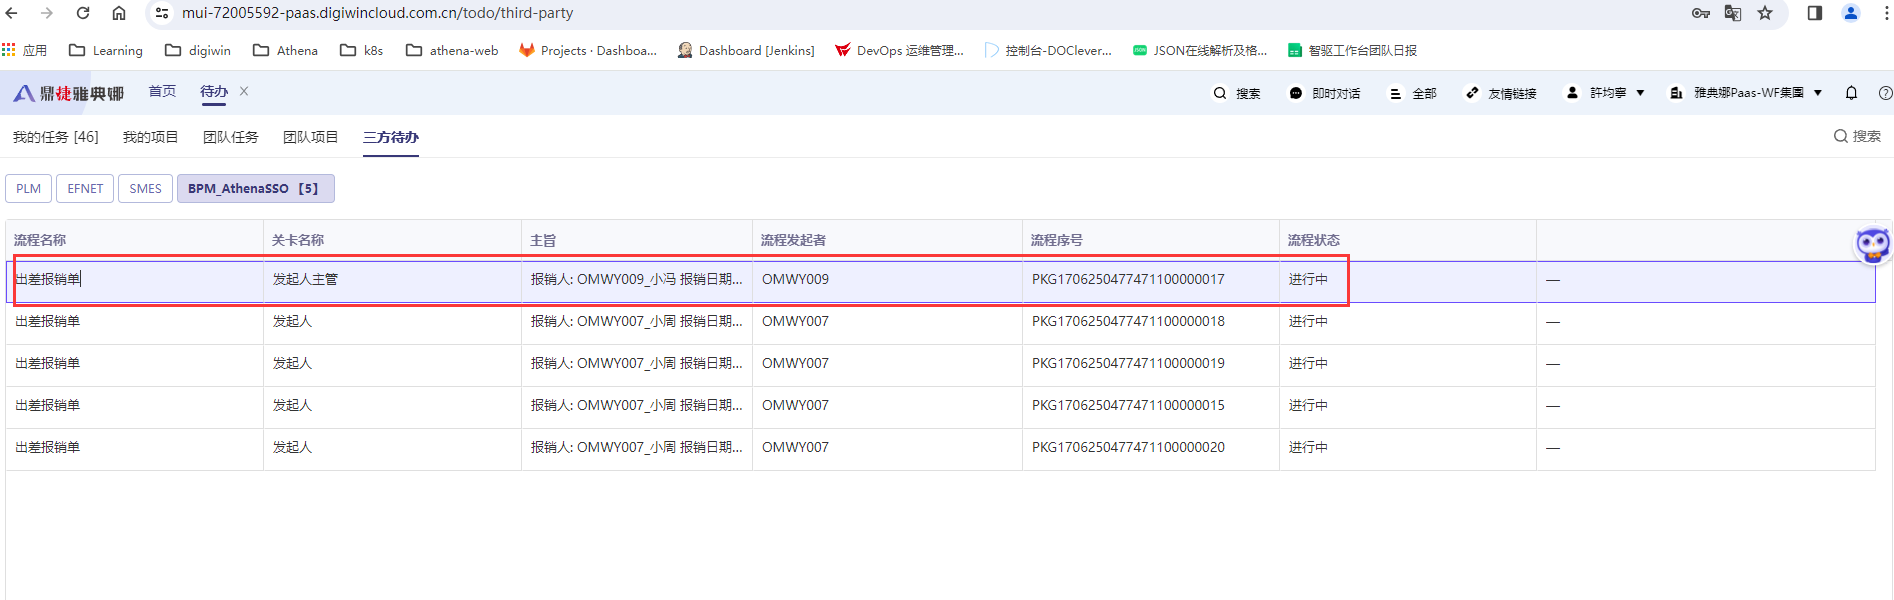
Task: Open the browser profile avatar
Action: pos(1851,13)
